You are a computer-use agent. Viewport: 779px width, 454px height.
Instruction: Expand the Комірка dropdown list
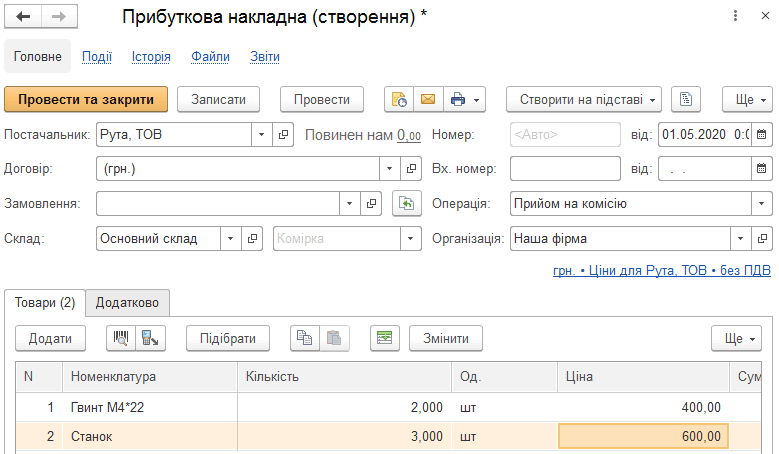[410, 238]
